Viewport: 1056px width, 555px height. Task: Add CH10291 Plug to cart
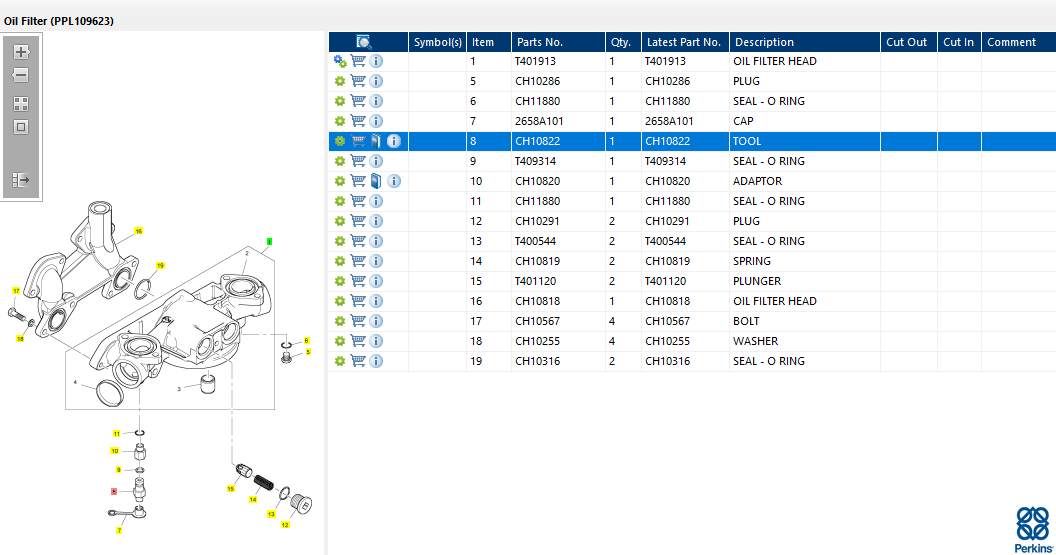358,221
